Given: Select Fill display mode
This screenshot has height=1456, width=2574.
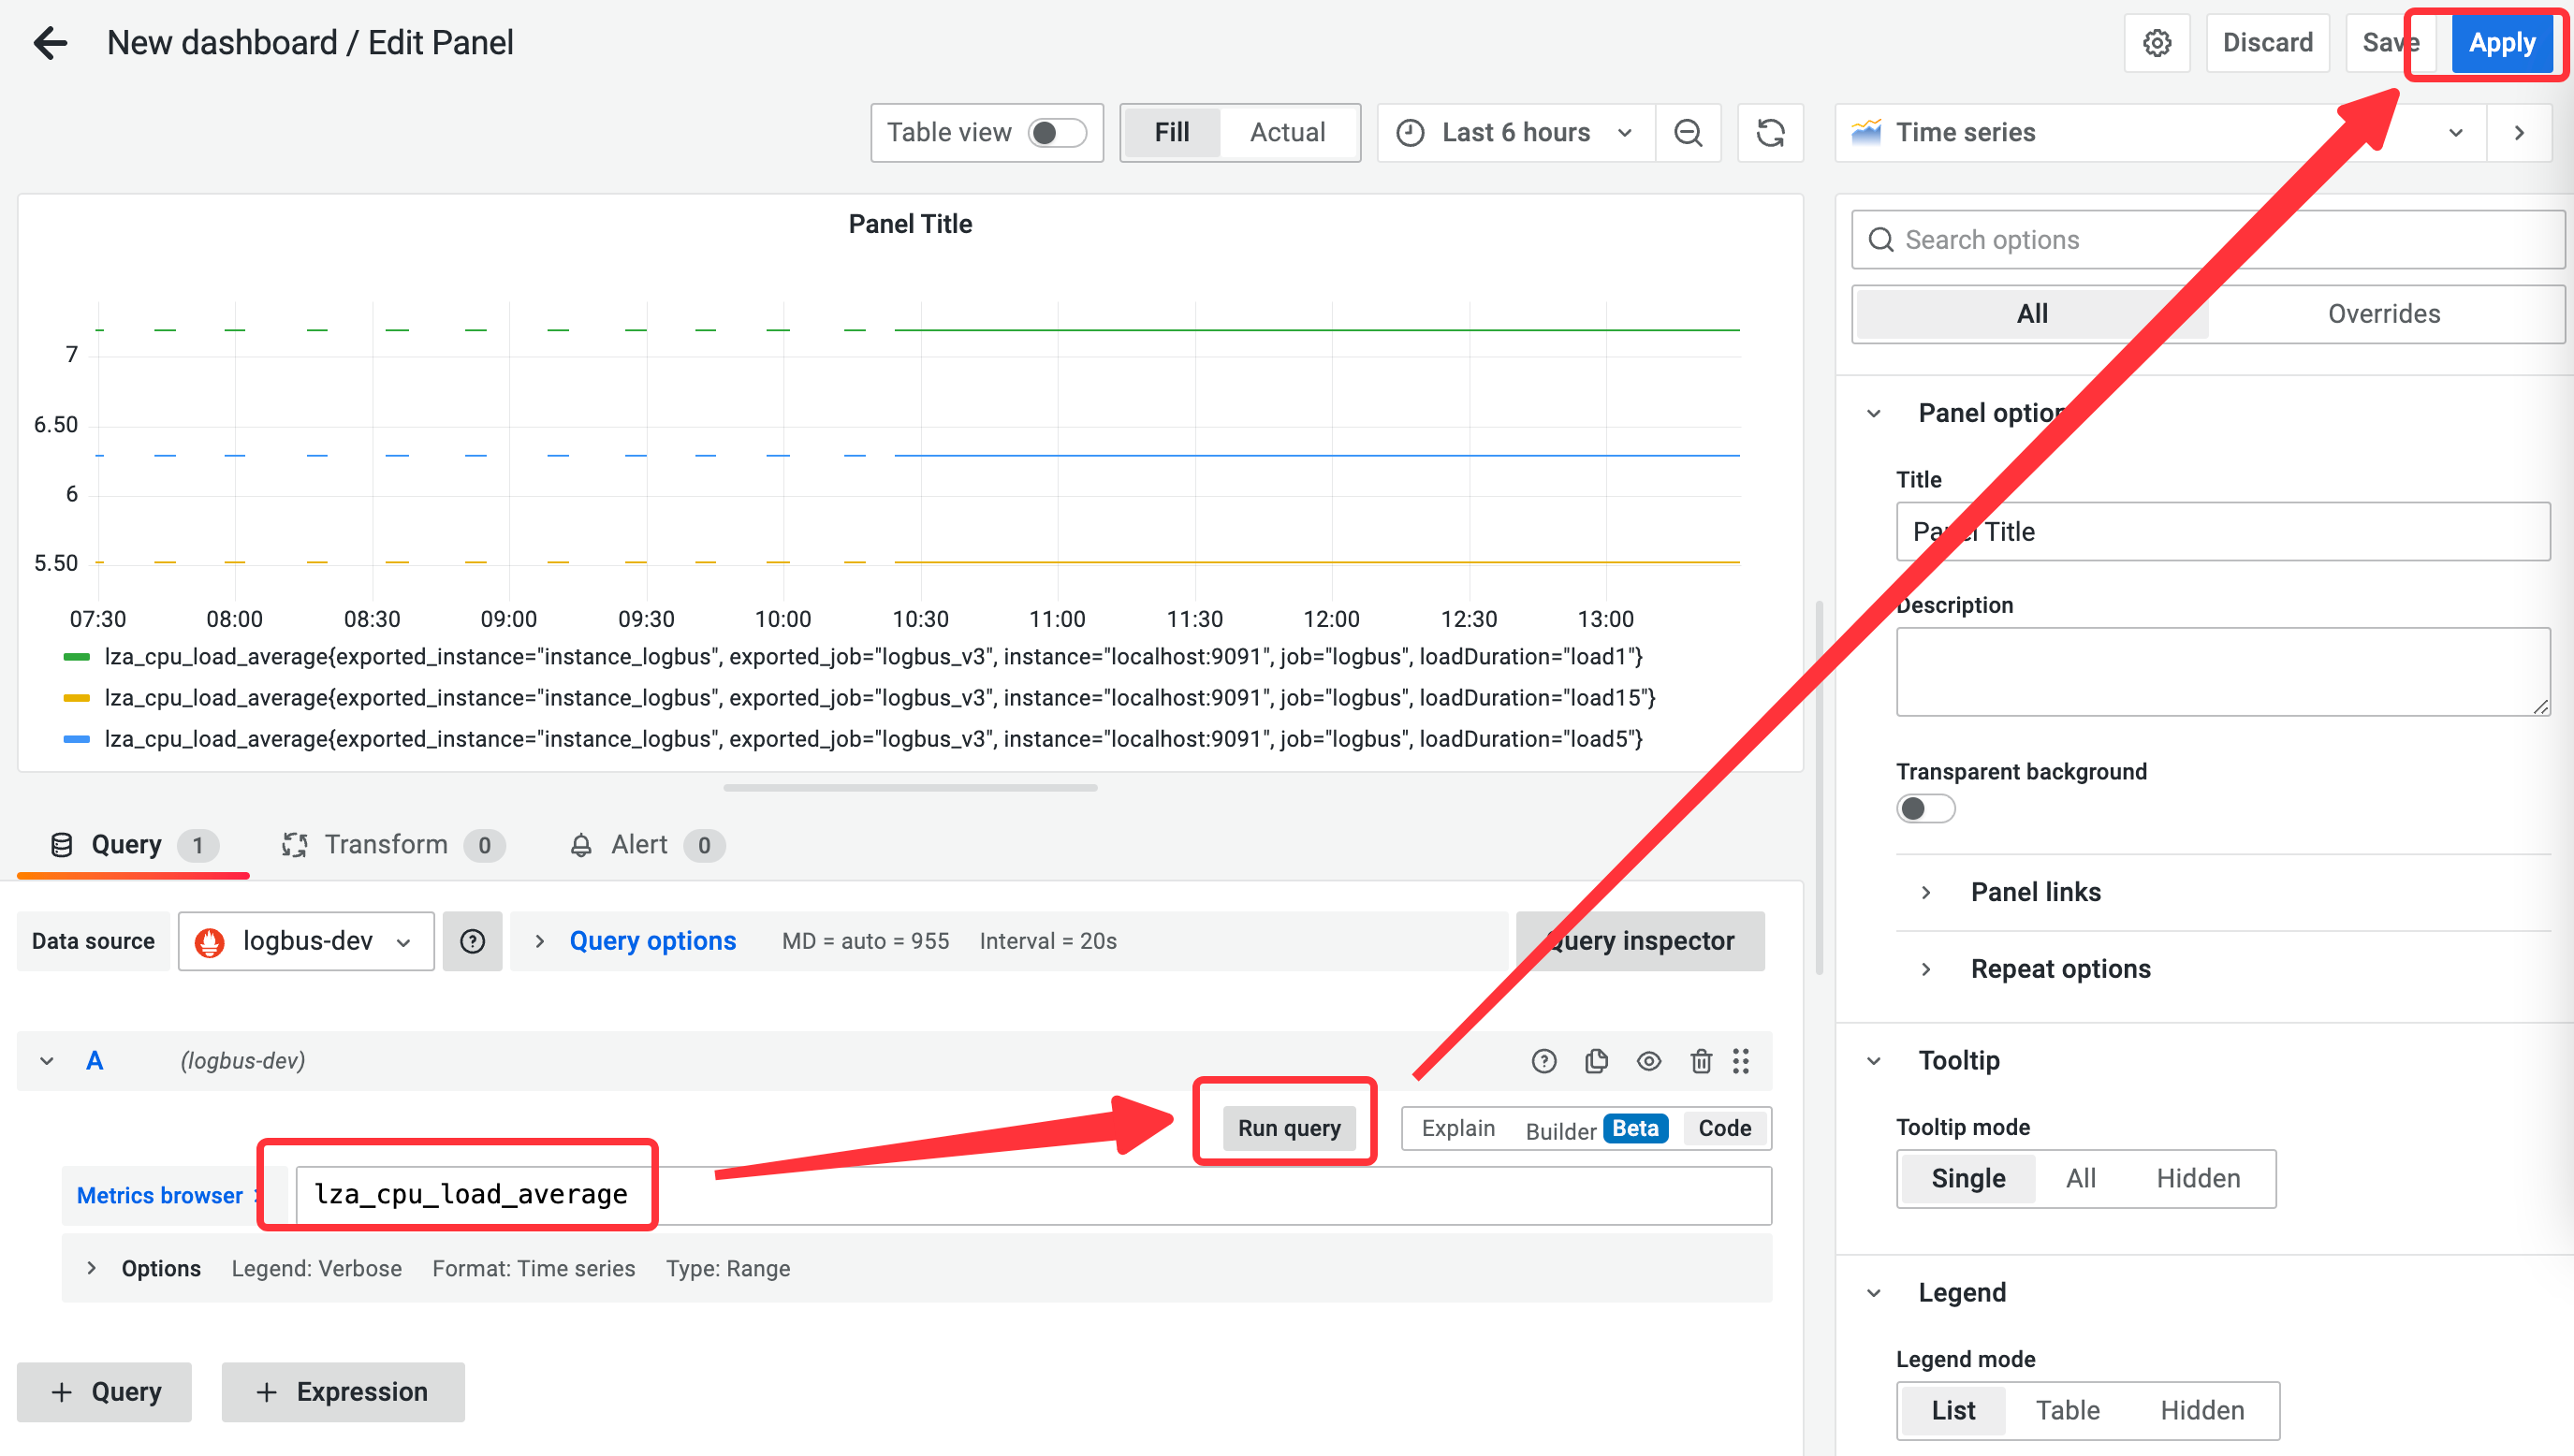Looking at the screenshot, I should [1172, 133].
